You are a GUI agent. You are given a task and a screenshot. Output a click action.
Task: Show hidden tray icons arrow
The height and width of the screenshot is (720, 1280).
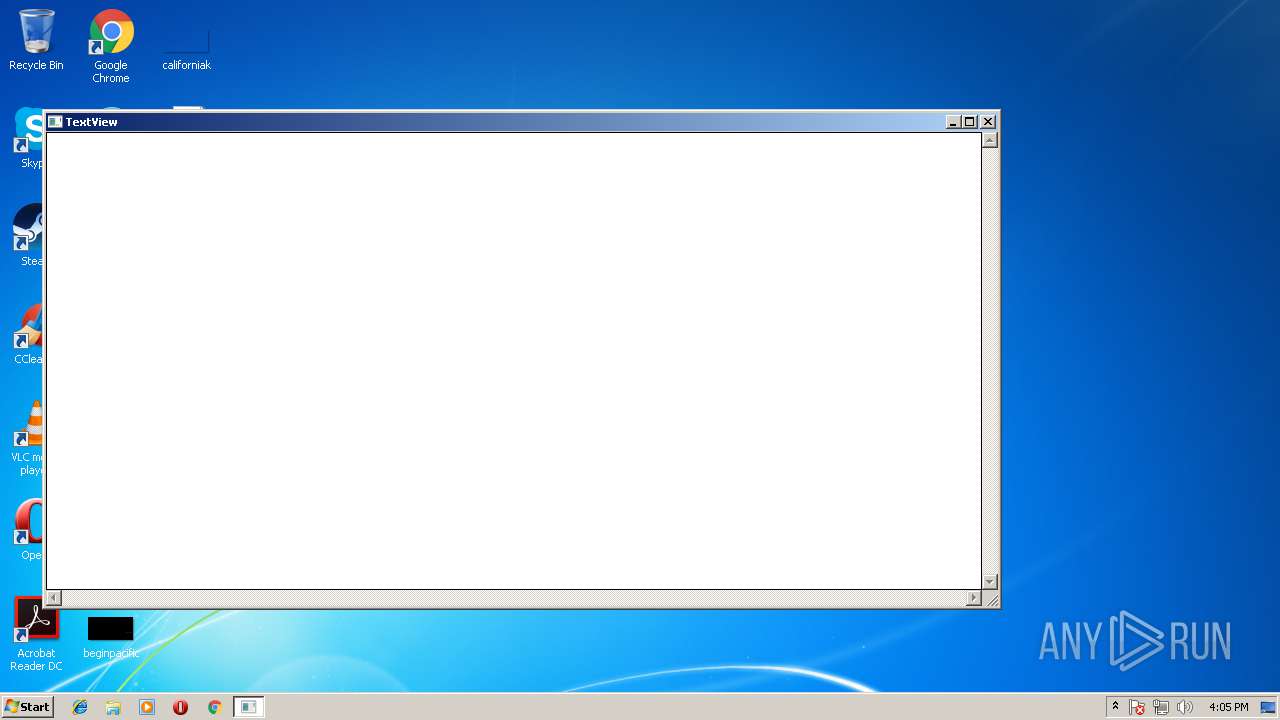coord(1115,706)
